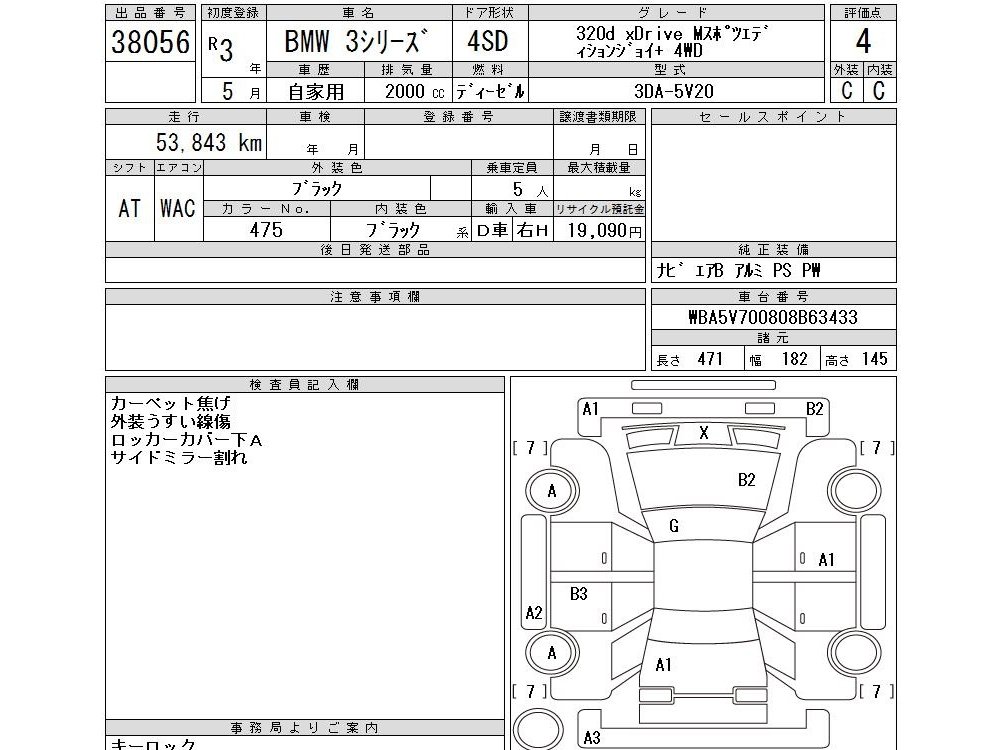Select the A3 mark on the rear bumper

click(592, 738)
